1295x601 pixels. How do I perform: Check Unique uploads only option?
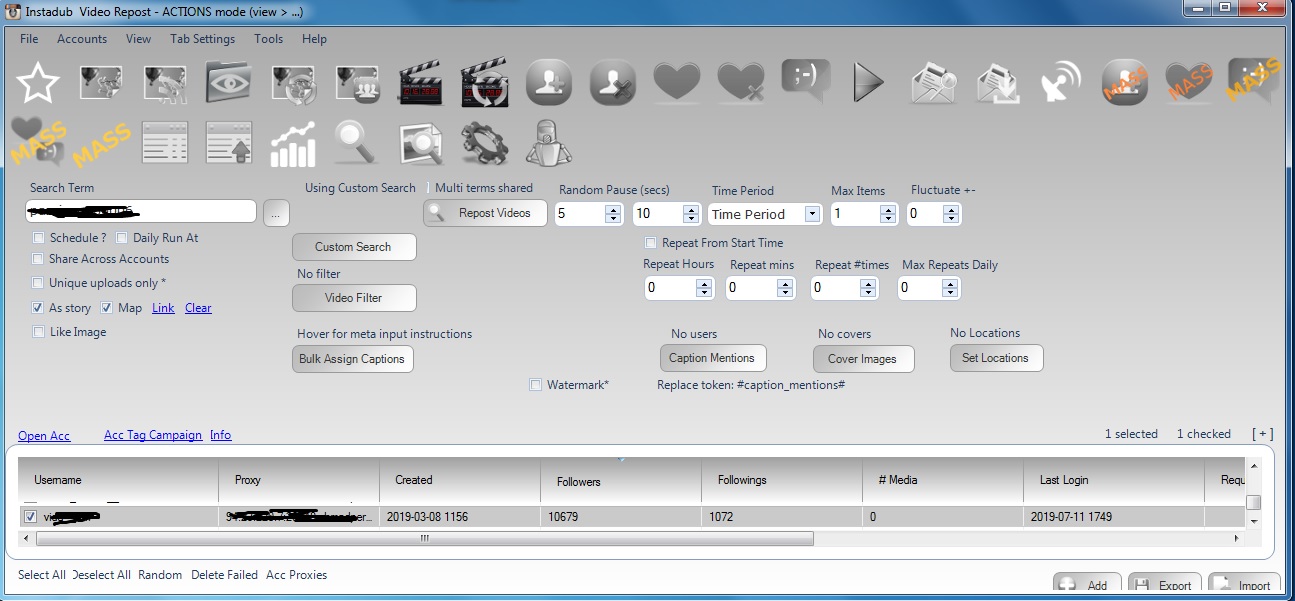click(x=38, y=283)
